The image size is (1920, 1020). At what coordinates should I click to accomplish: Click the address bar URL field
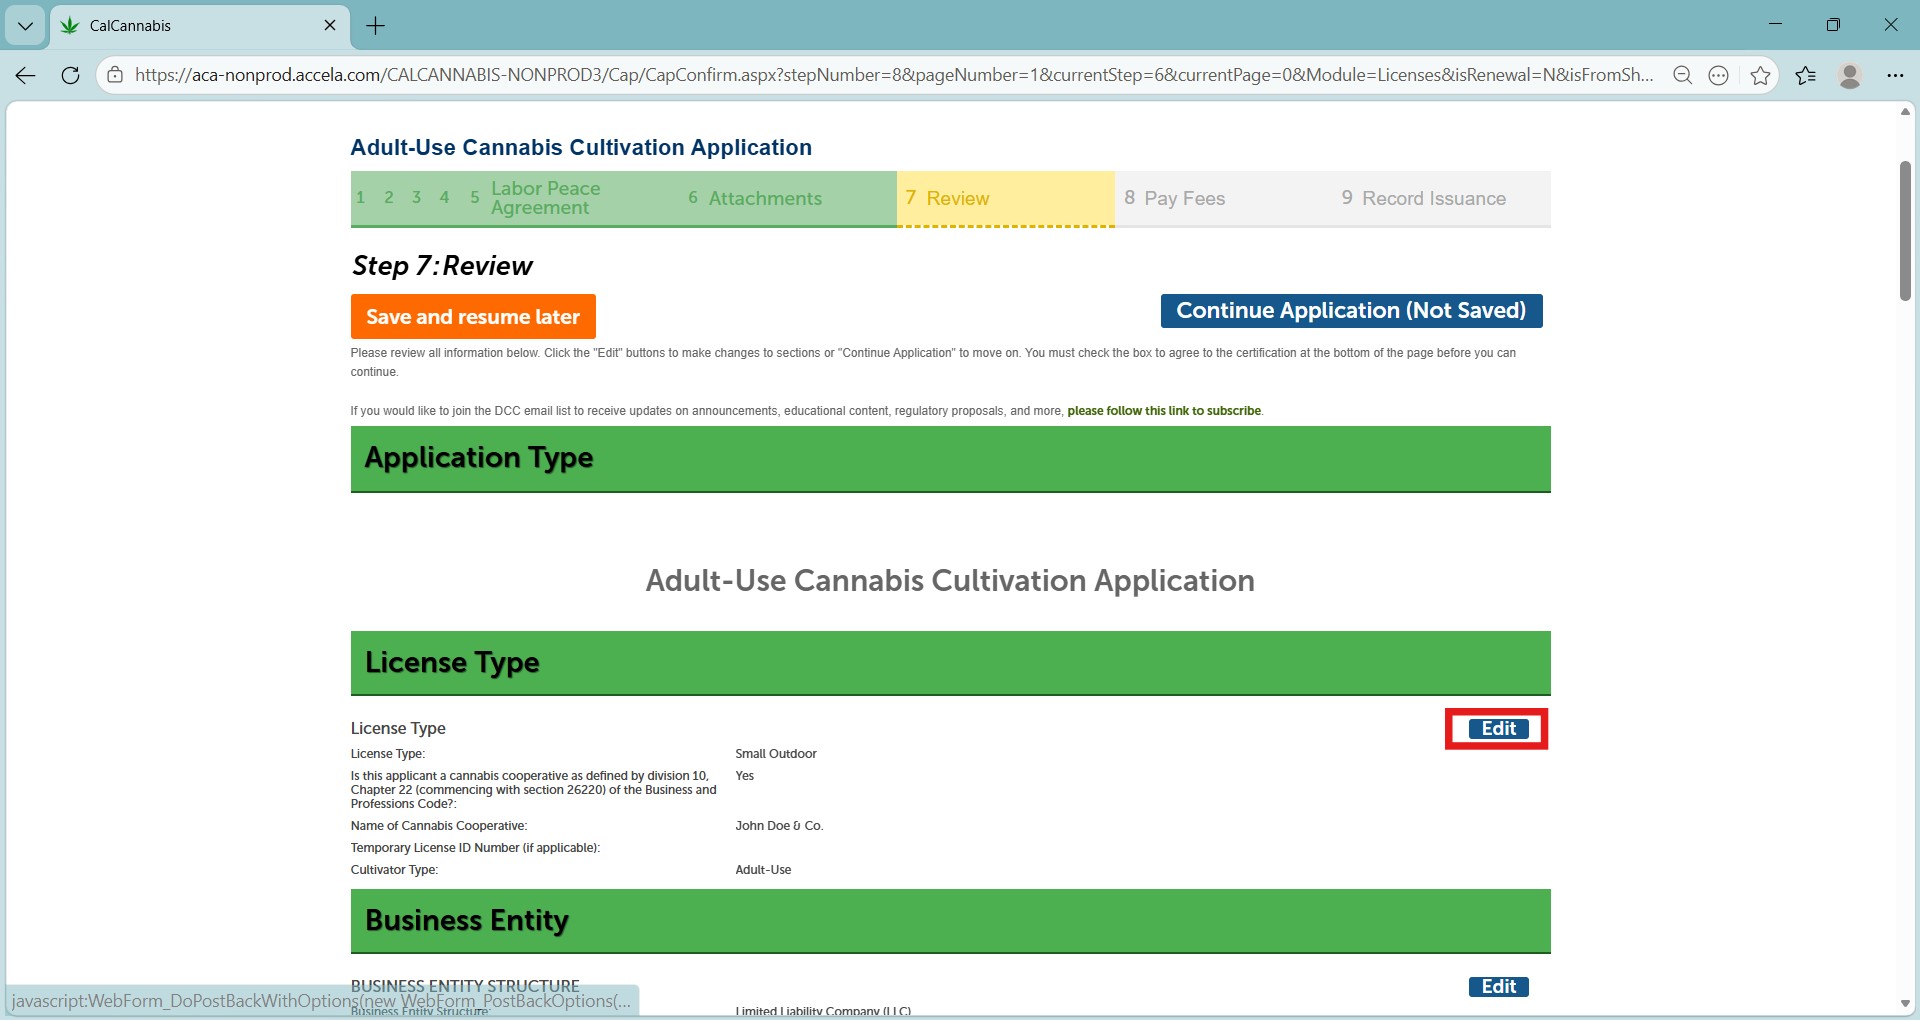(x=893, y=75)
